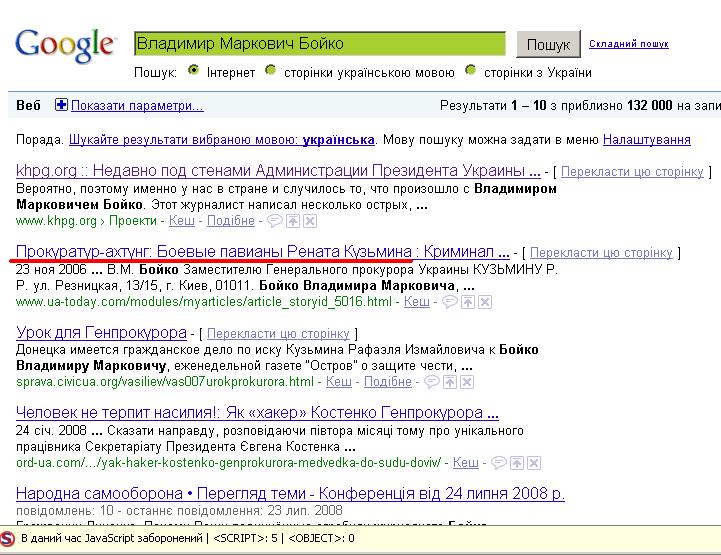The height and width of the screenshot is (555, 721).
Task: Click the www.khpg.org › Проекти URL text
Action: coord(86,221)
